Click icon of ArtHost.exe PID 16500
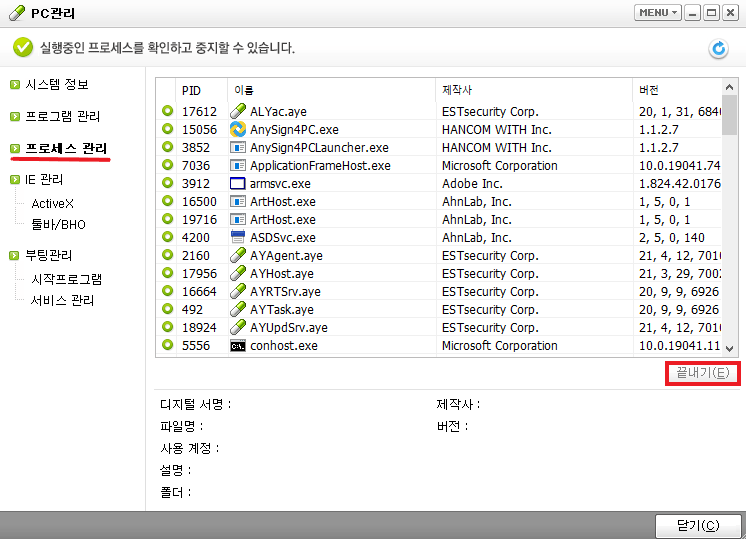Screen dimensions: 746x539 (x=237, y=201)
